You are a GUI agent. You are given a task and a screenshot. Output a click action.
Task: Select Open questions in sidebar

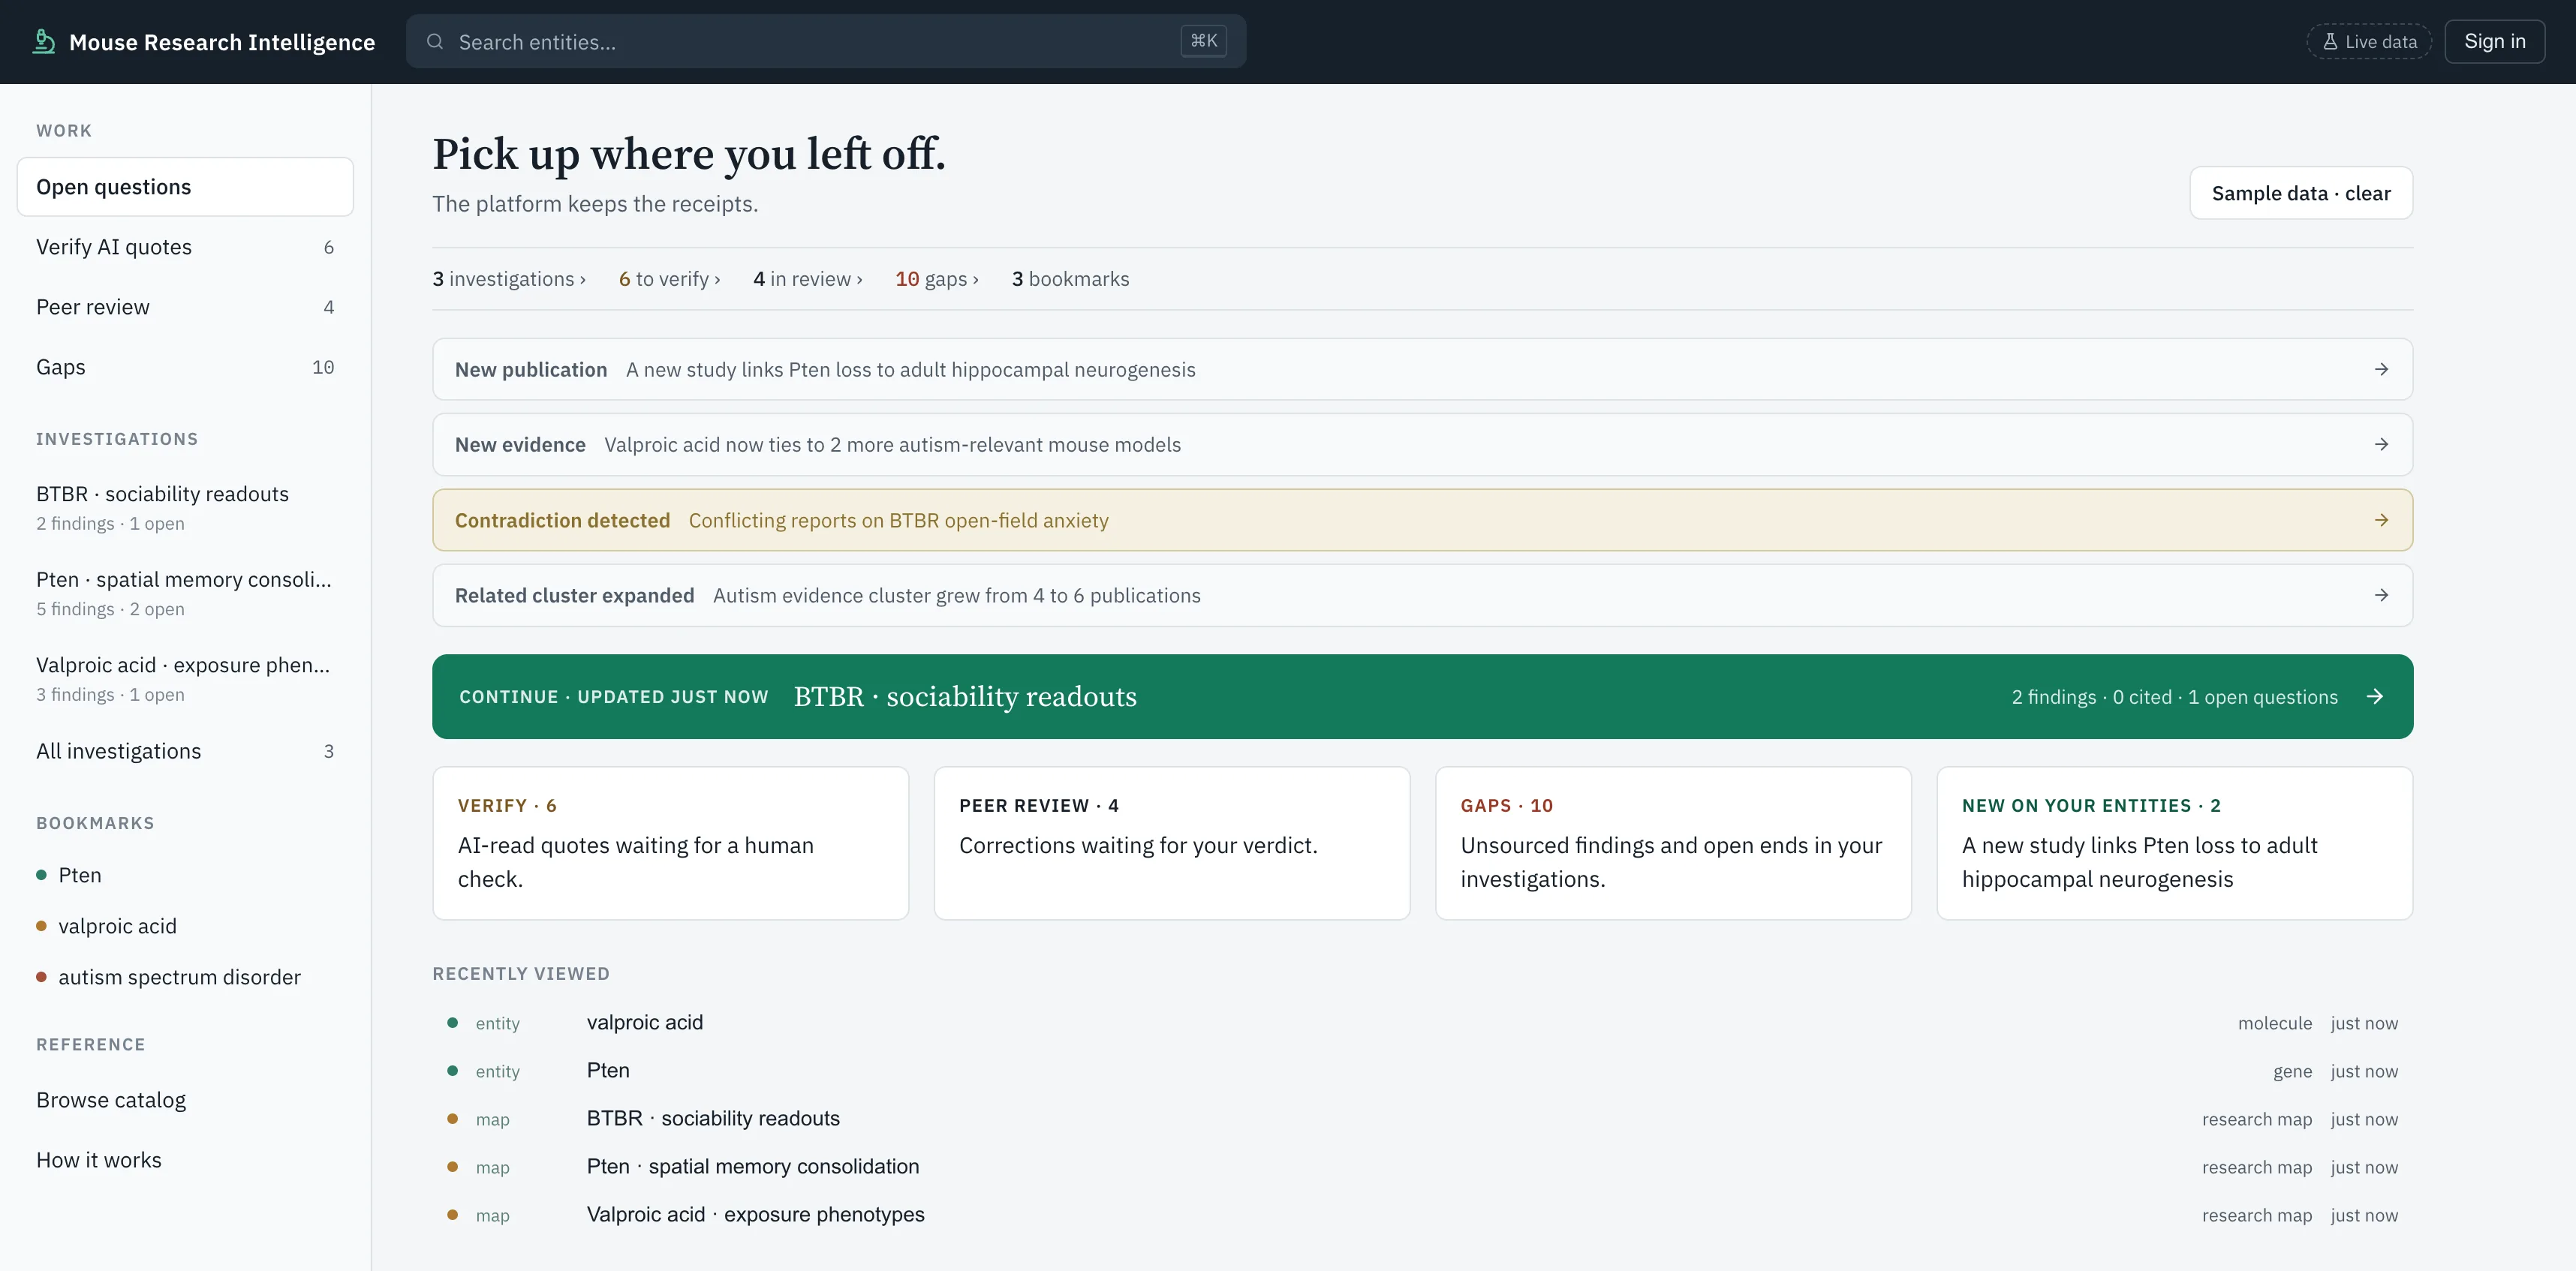click(185, 187)
